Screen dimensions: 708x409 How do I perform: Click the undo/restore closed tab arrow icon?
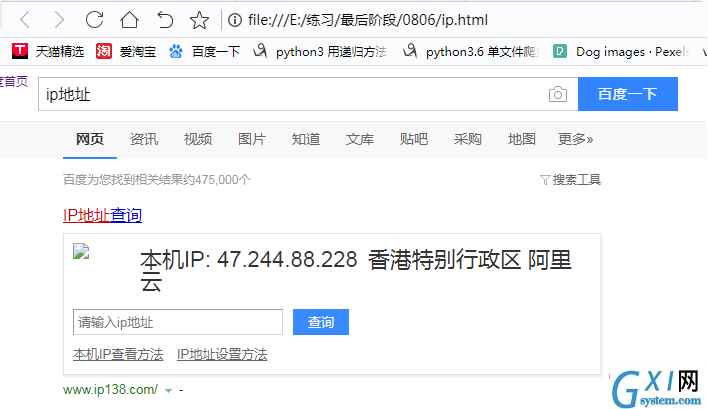click(165, 20)
